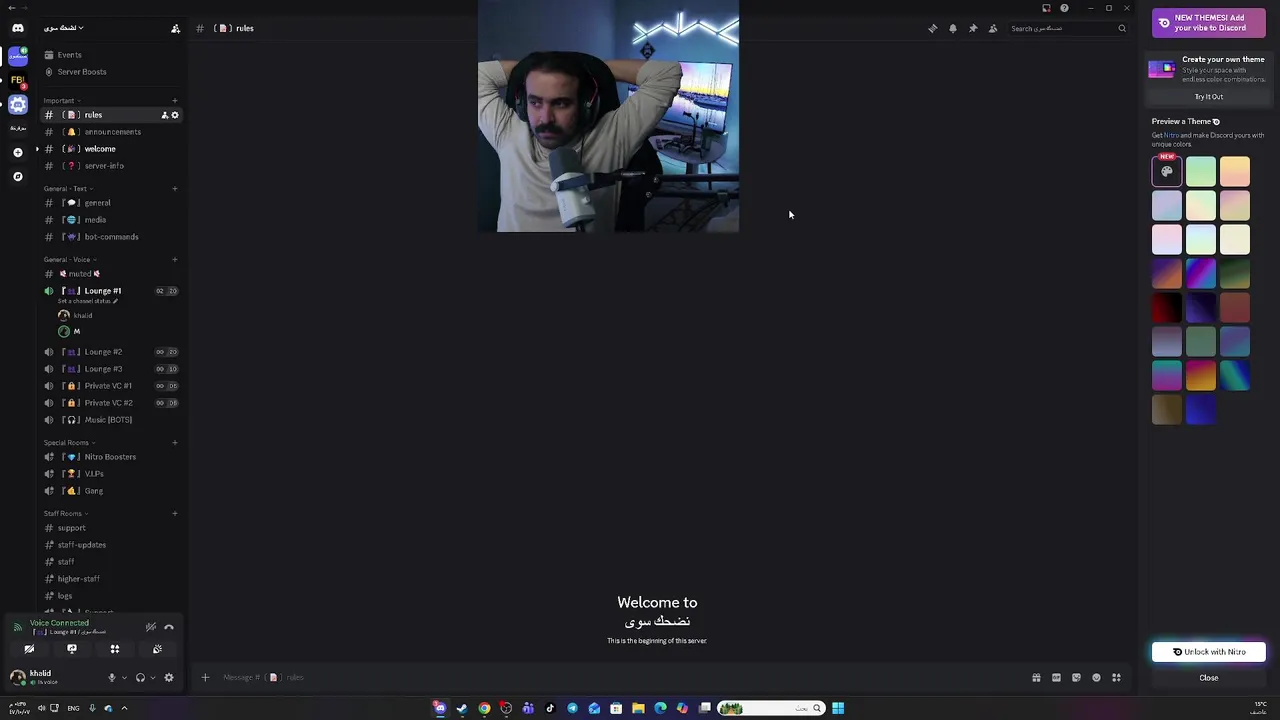Image resolution: width=1280 pixels, height=720 pixels.
Task: Open the Nitro Boosters room
Action: (x=110, y=457)
